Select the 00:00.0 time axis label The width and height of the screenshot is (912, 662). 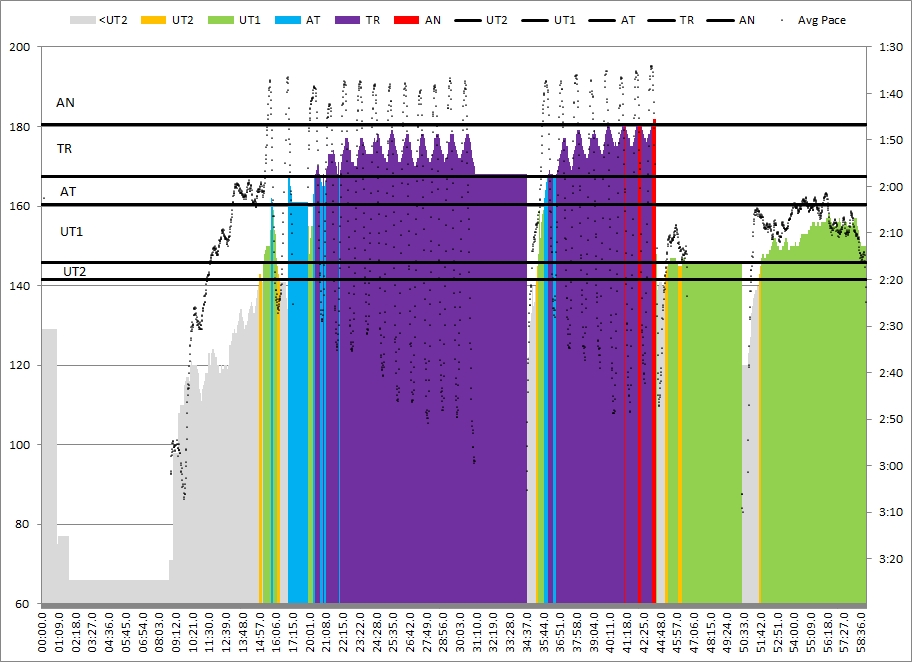42,632
